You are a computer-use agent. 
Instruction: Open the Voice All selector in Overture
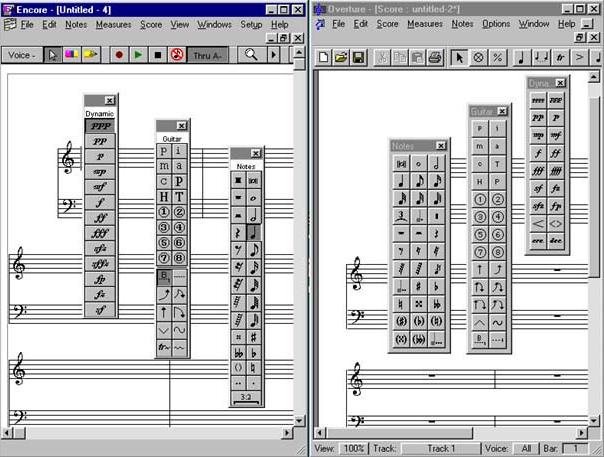[526, 449]
